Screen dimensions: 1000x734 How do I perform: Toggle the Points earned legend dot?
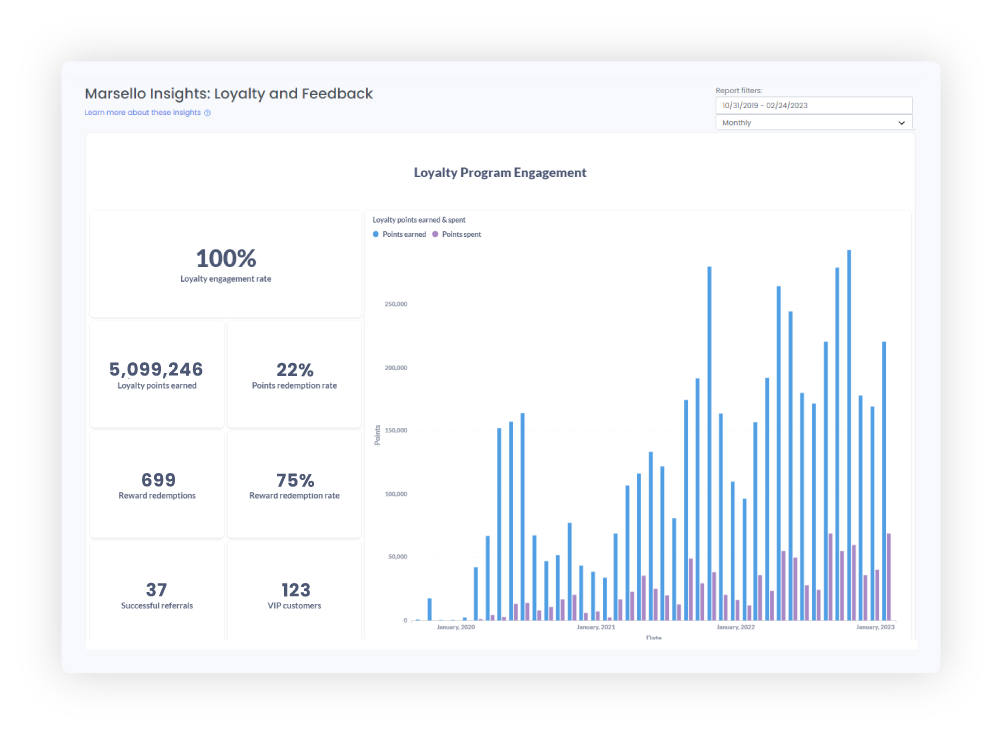[x=376, y=234]
